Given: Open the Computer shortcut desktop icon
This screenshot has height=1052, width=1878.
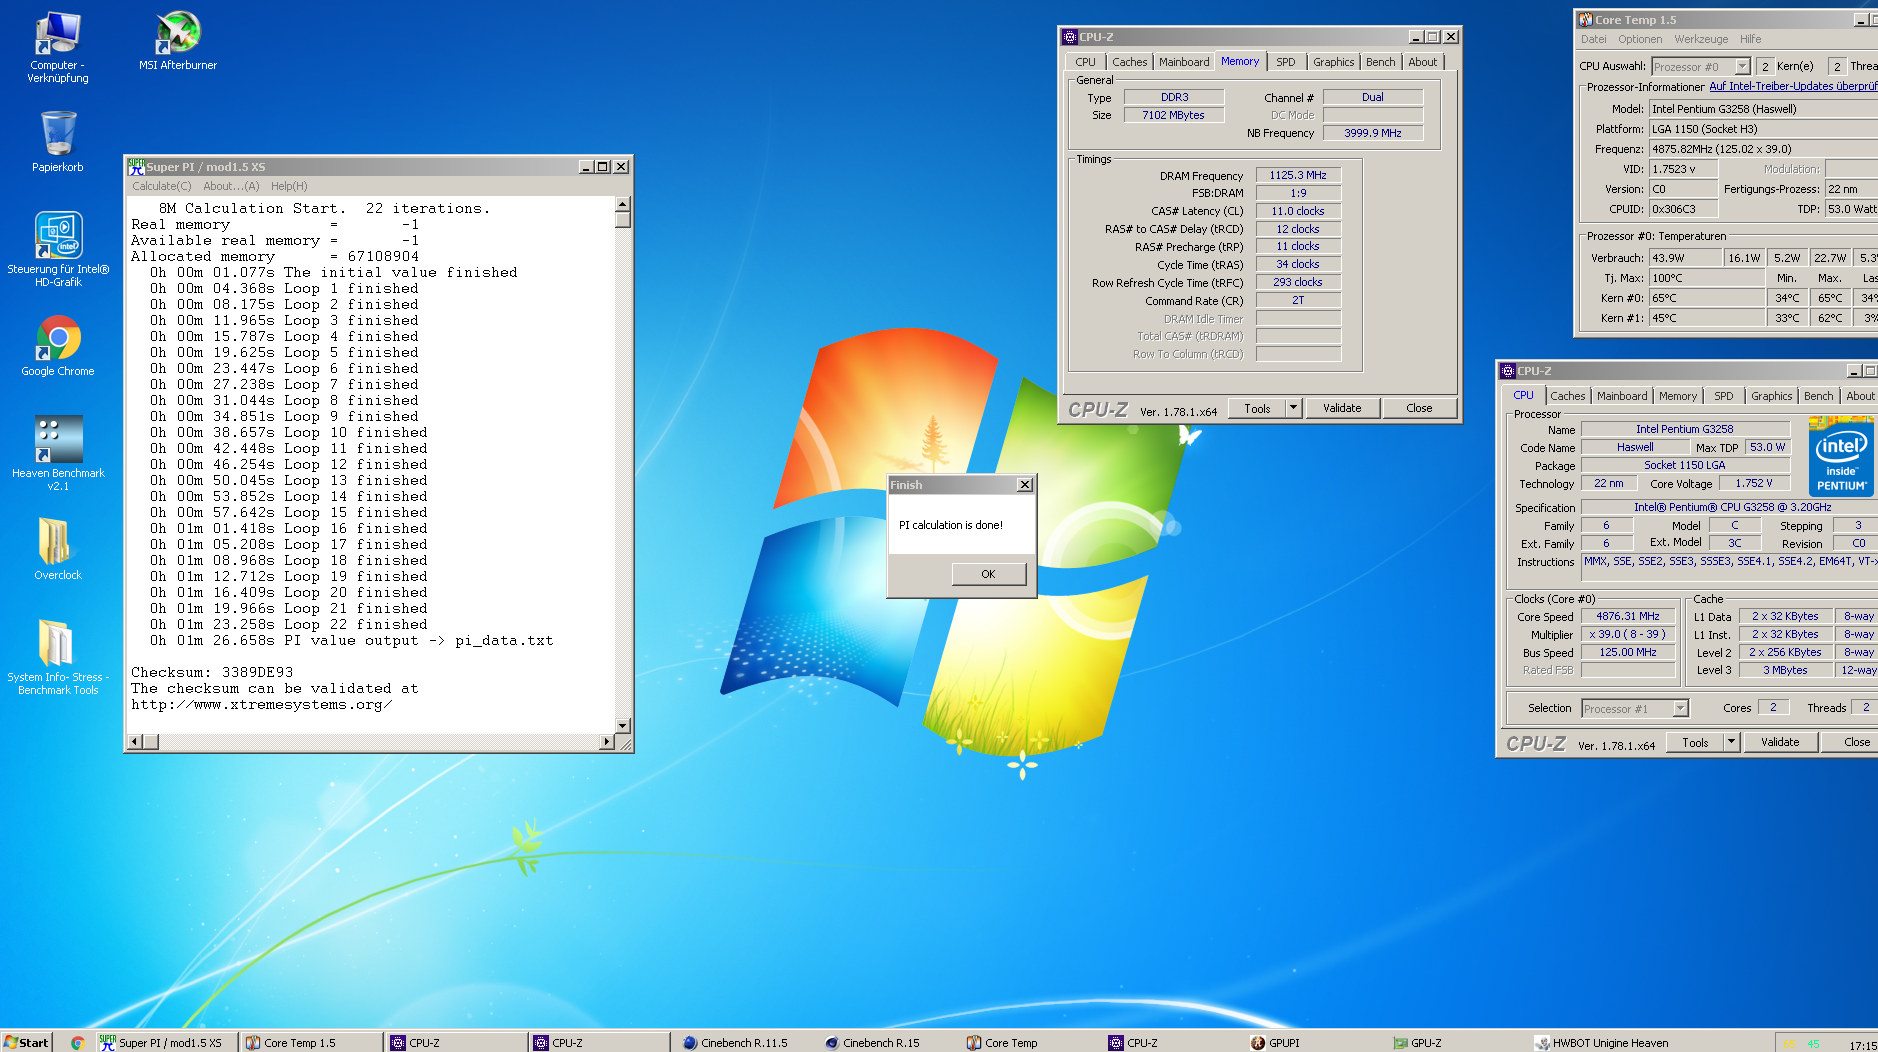Looking at the screenshot, I should [x=57, y=47].
